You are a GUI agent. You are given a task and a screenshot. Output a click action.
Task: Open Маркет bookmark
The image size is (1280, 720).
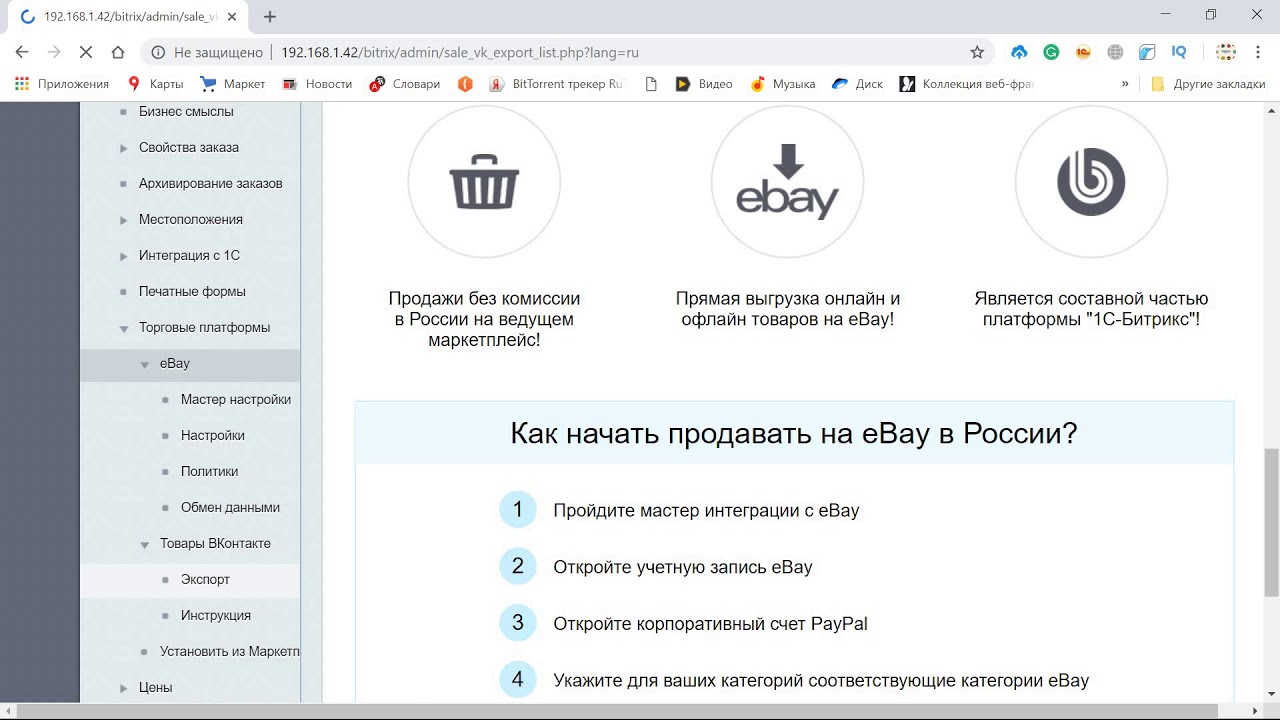[233, 84]
